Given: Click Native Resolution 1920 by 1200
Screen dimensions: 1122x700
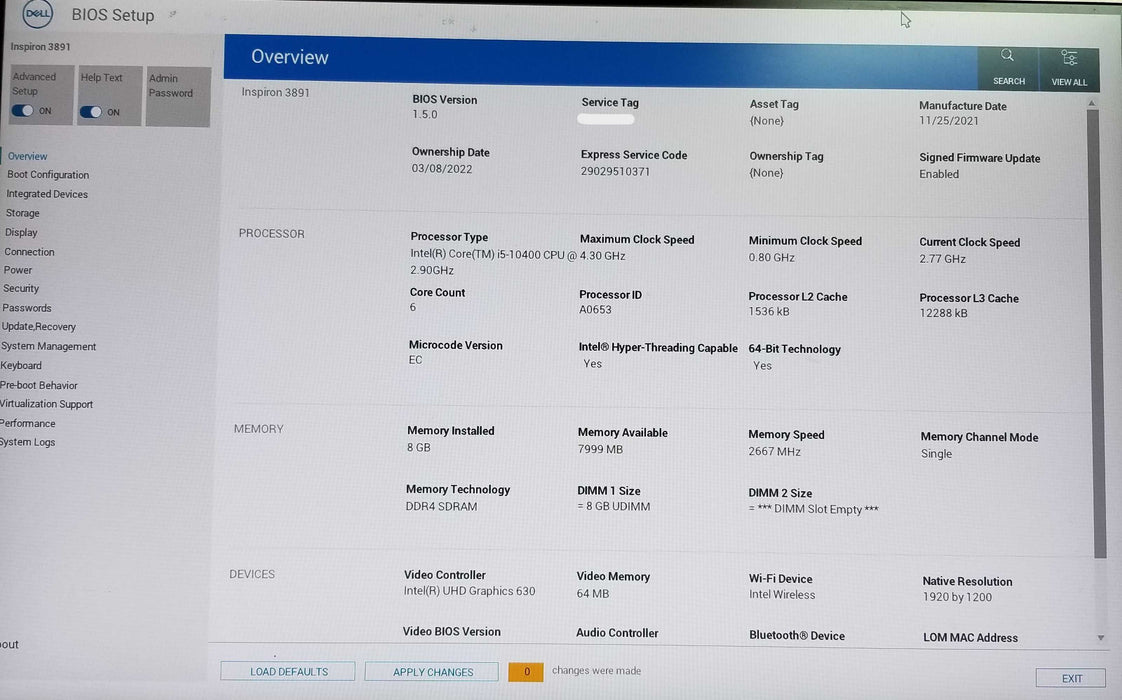Looking at the screenshot, I should pyautogui.click(x=957, y=598).
